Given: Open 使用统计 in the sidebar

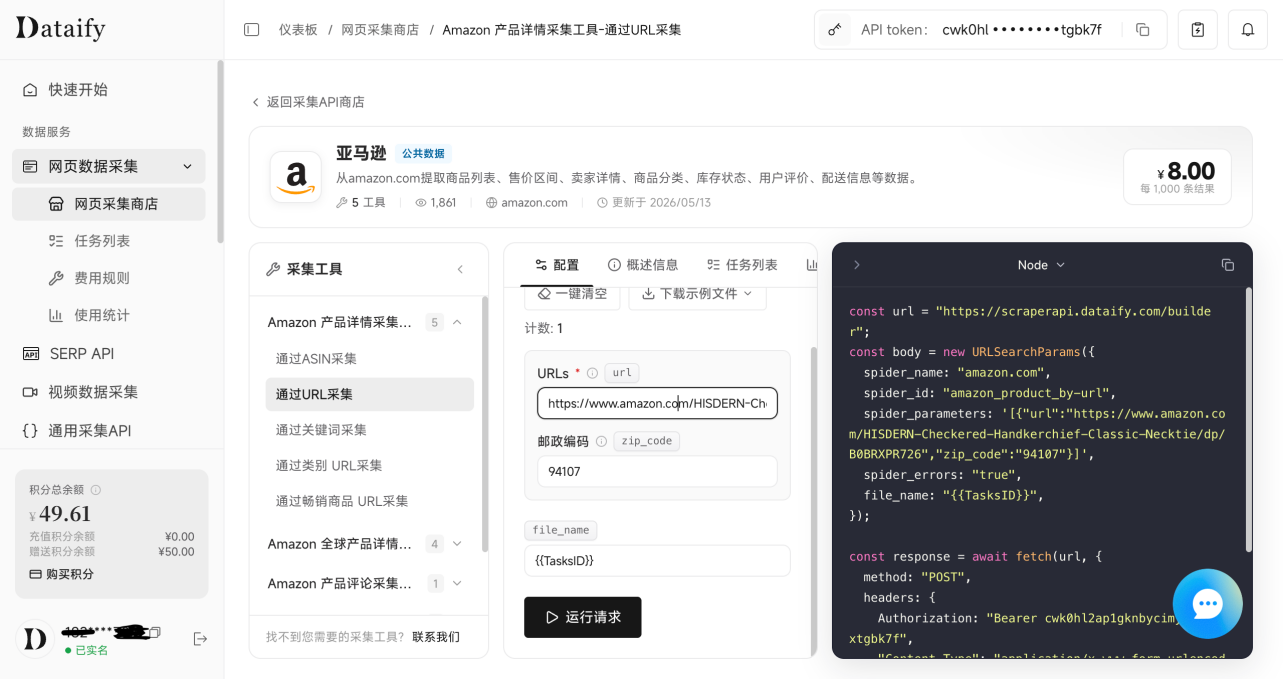Looking at the screenshot, I should 109,315.
